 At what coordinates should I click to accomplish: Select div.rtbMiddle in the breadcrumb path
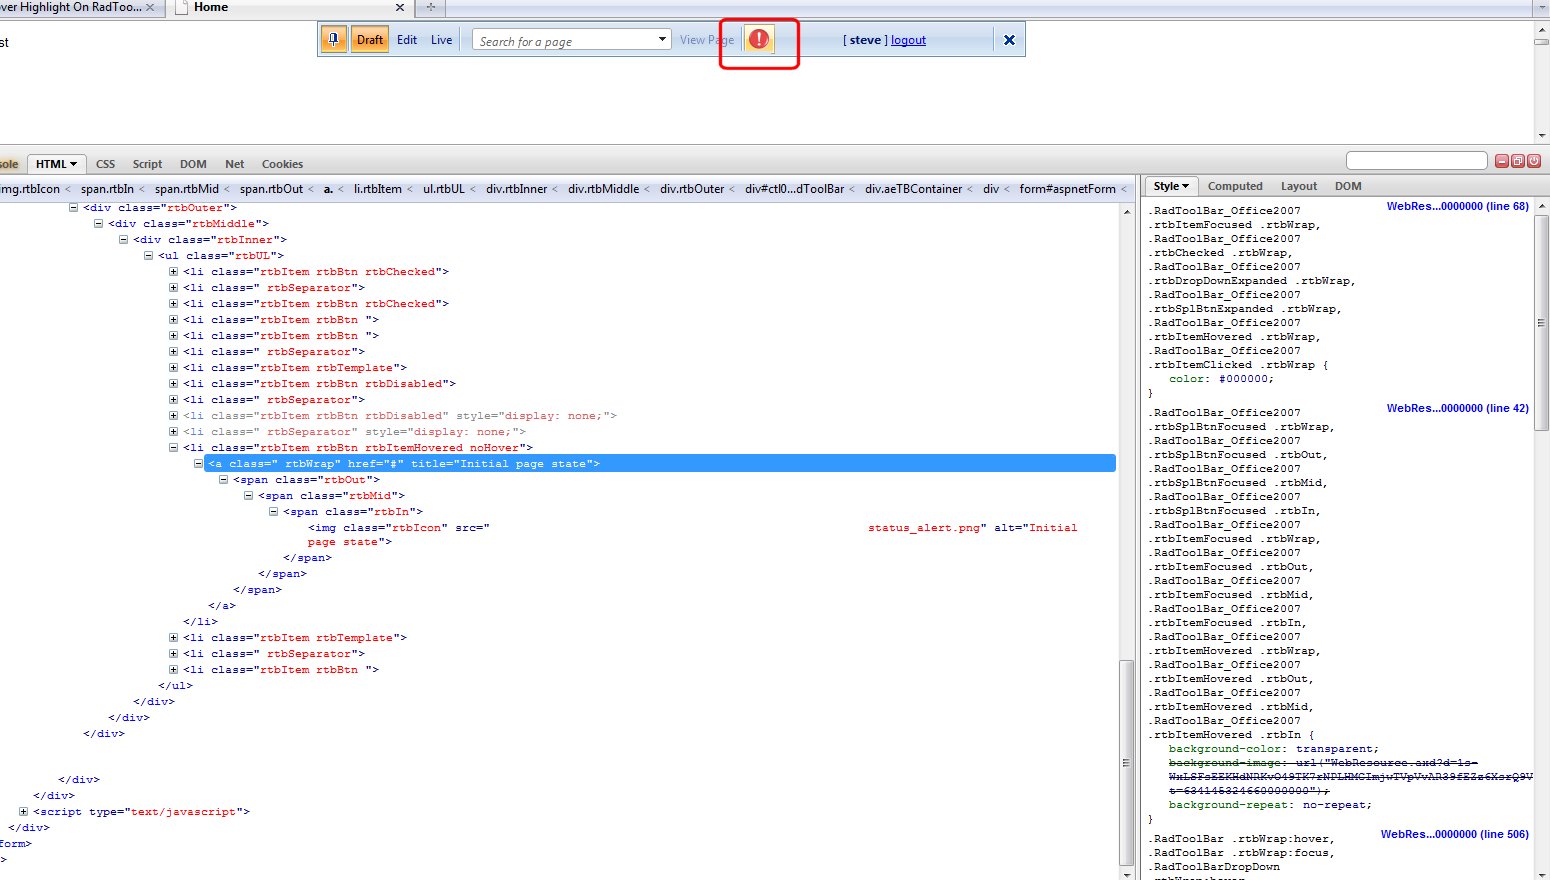(x=604, y=189)
